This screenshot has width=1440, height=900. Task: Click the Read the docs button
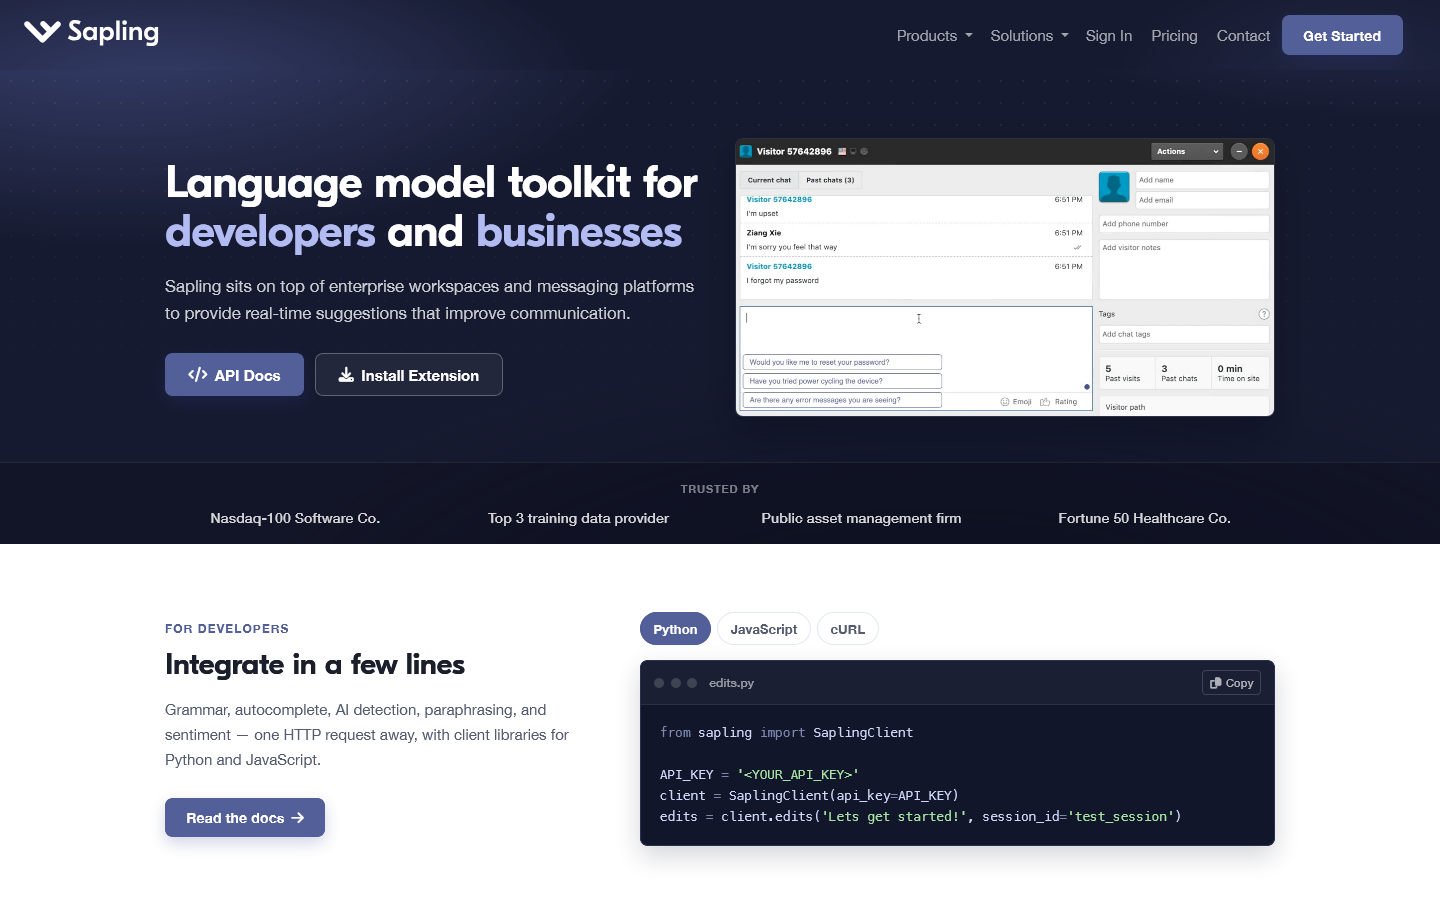coord(245,818)
